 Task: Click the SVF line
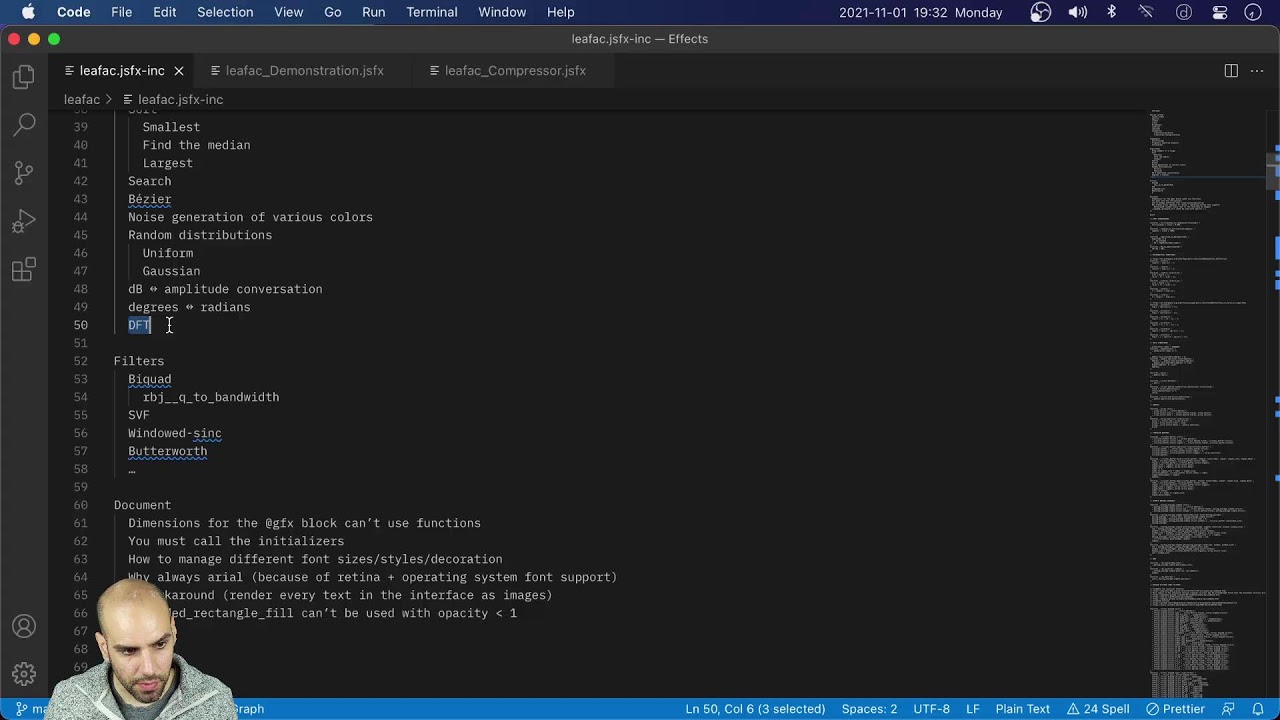(x=139, y=415)
